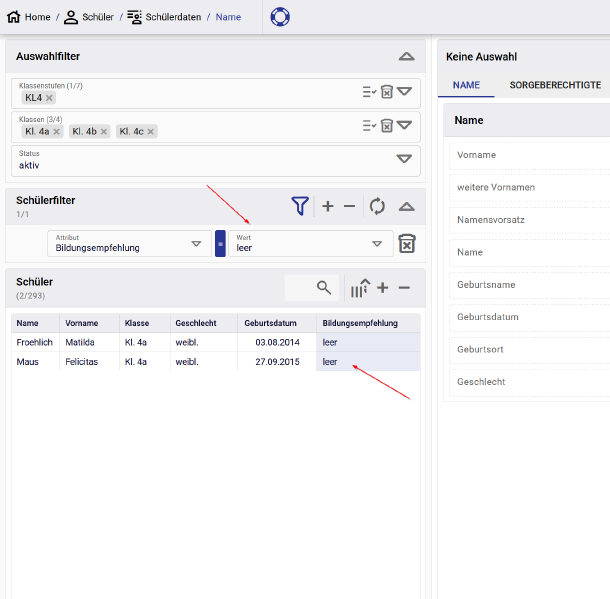Select the Name tab
Screen dimensions: 610x599
[466, 85]
